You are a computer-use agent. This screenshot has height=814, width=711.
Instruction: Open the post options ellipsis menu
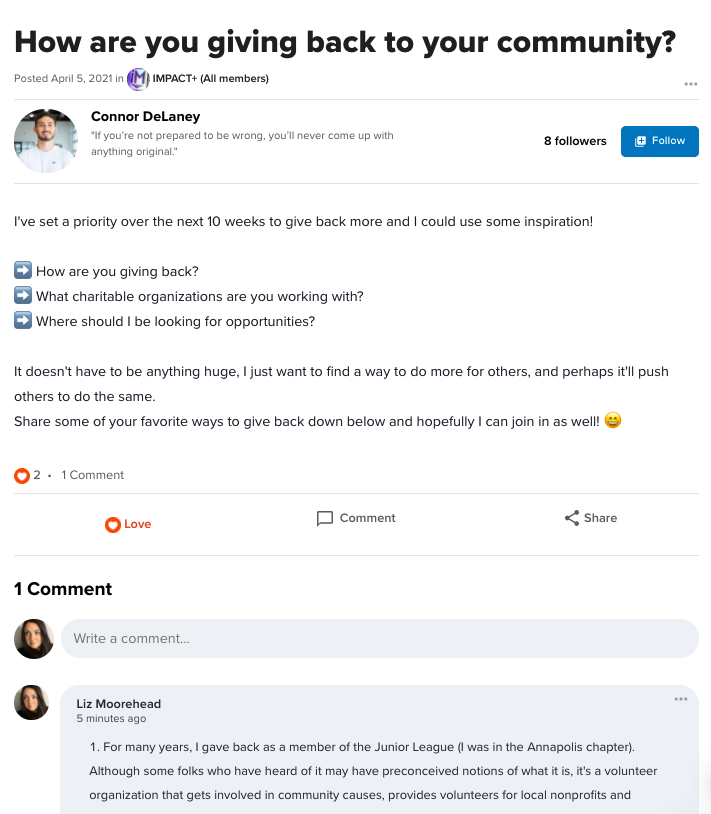point(691,84)
